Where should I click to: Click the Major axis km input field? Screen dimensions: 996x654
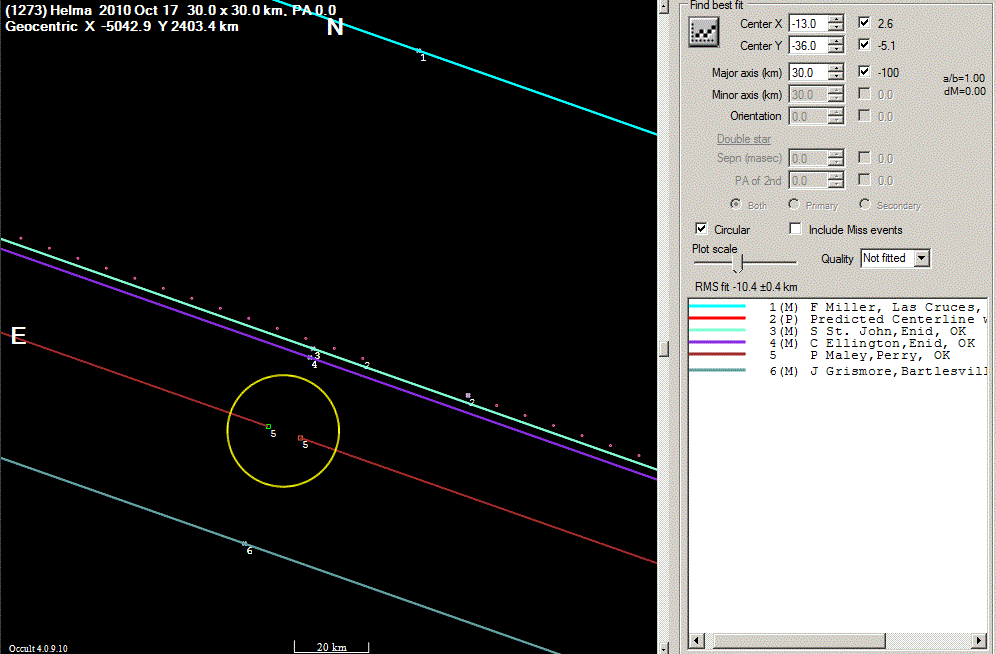coord(807,72)
